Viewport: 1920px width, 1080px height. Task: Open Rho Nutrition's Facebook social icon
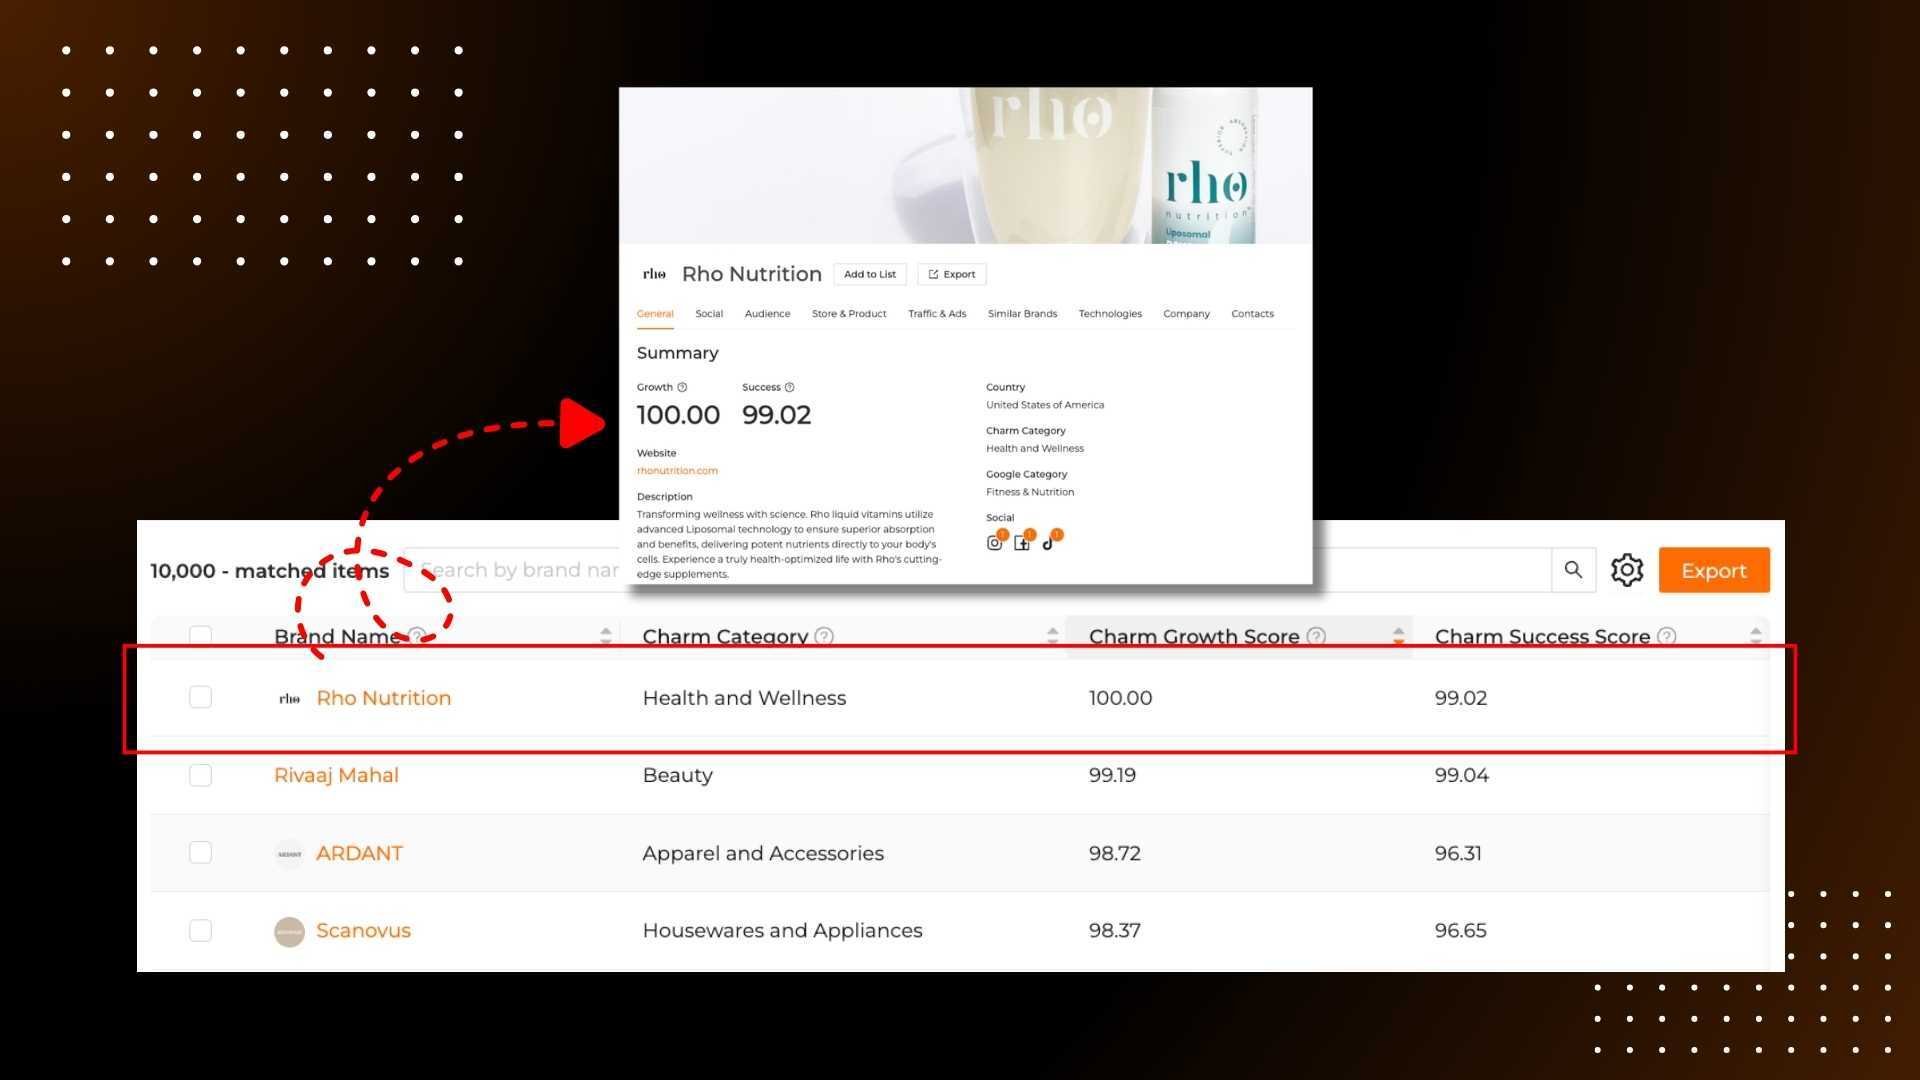point(1022,543)
